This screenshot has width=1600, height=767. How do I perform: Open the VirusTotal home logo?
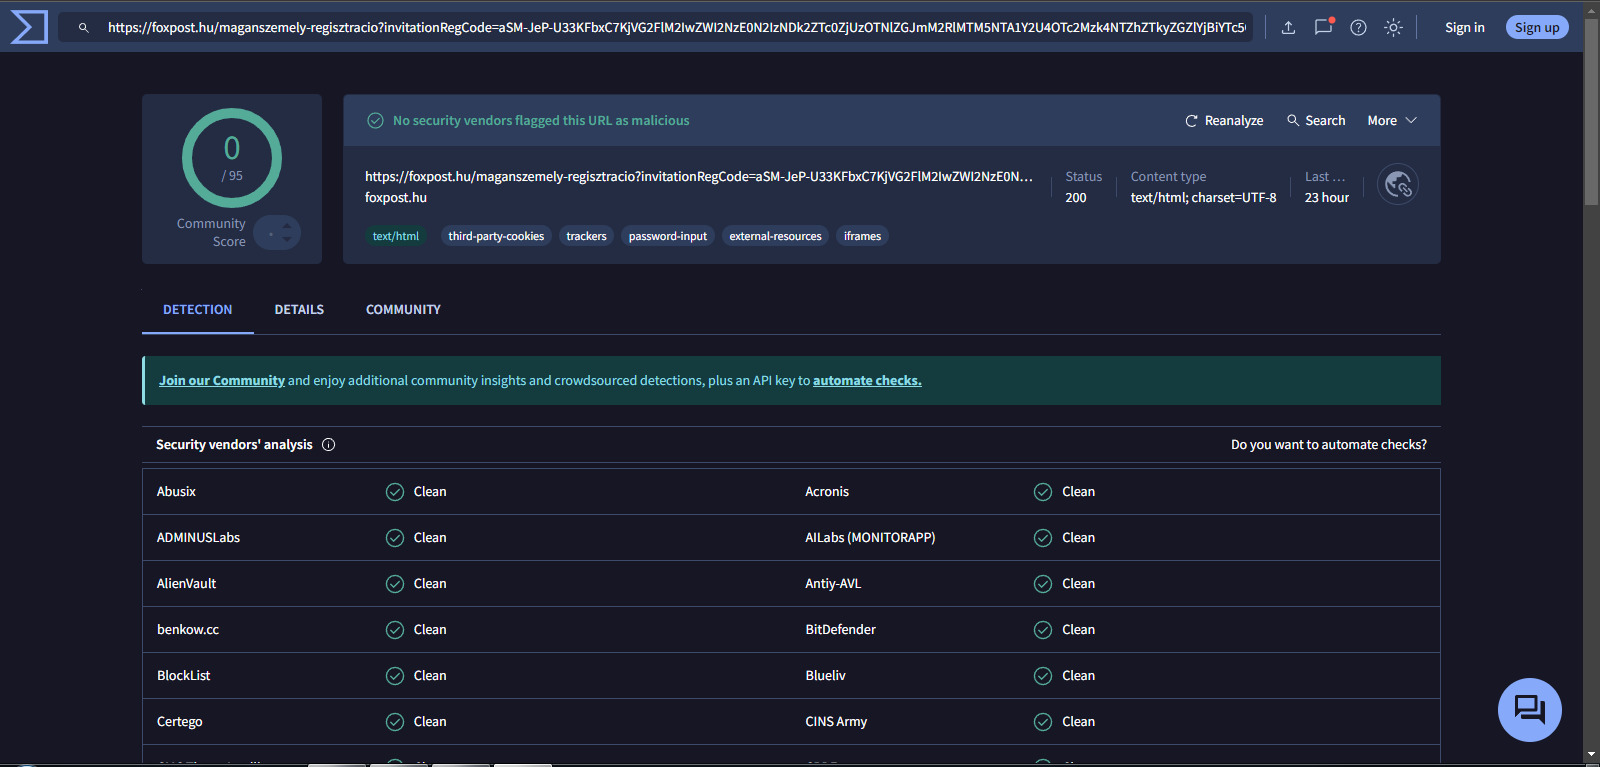(29, 27)
